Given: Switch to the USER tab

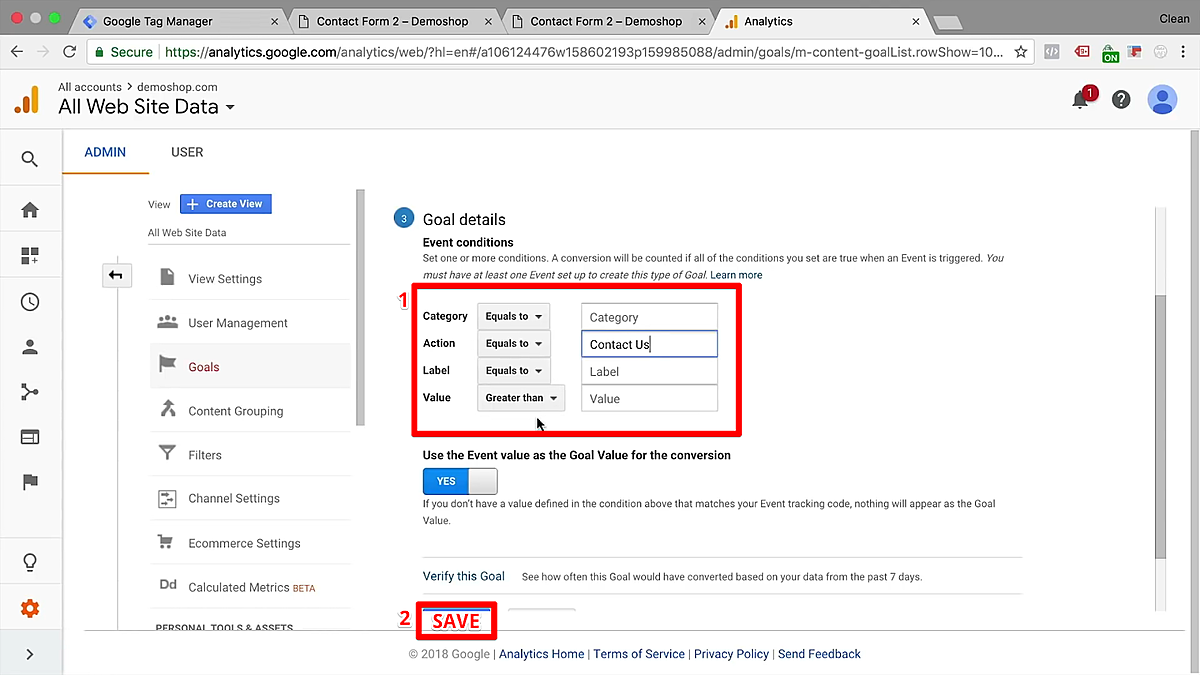Looking at the screenshot, I should [x=187, y=152].
